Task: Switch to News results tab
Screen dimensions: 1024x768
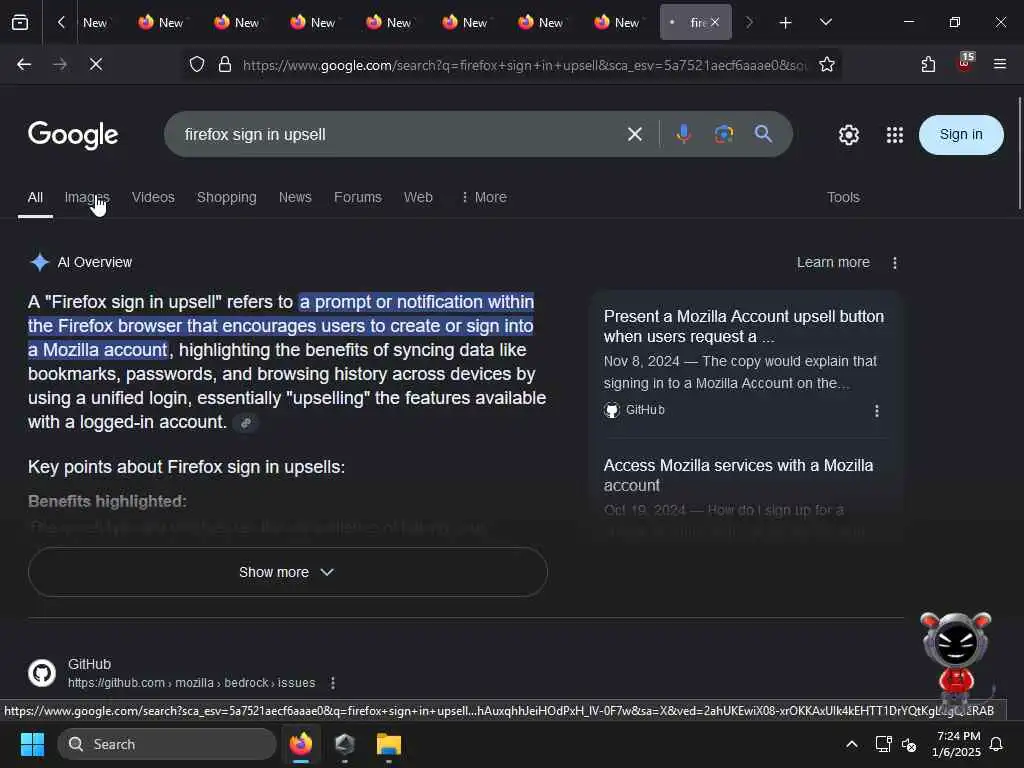Action: [x=295, y=197]
